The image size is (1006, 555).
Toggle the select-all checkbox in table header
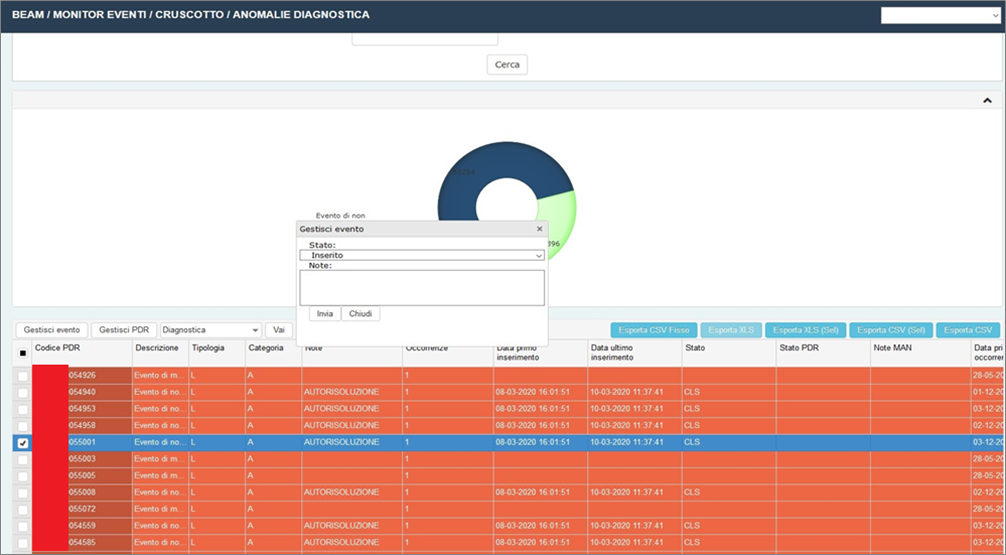23,353
